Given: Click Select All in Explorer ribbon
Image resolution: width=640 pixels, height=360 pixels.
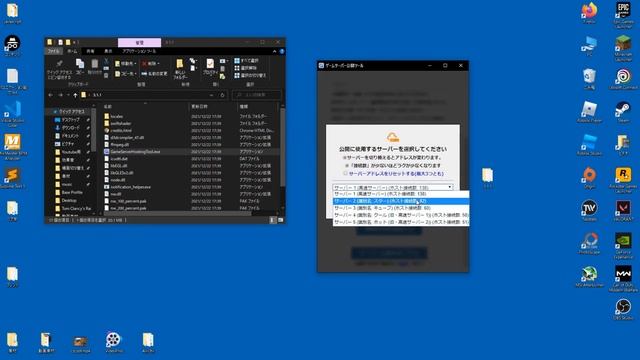Looking at the screenshot, I should click(246, 61).
